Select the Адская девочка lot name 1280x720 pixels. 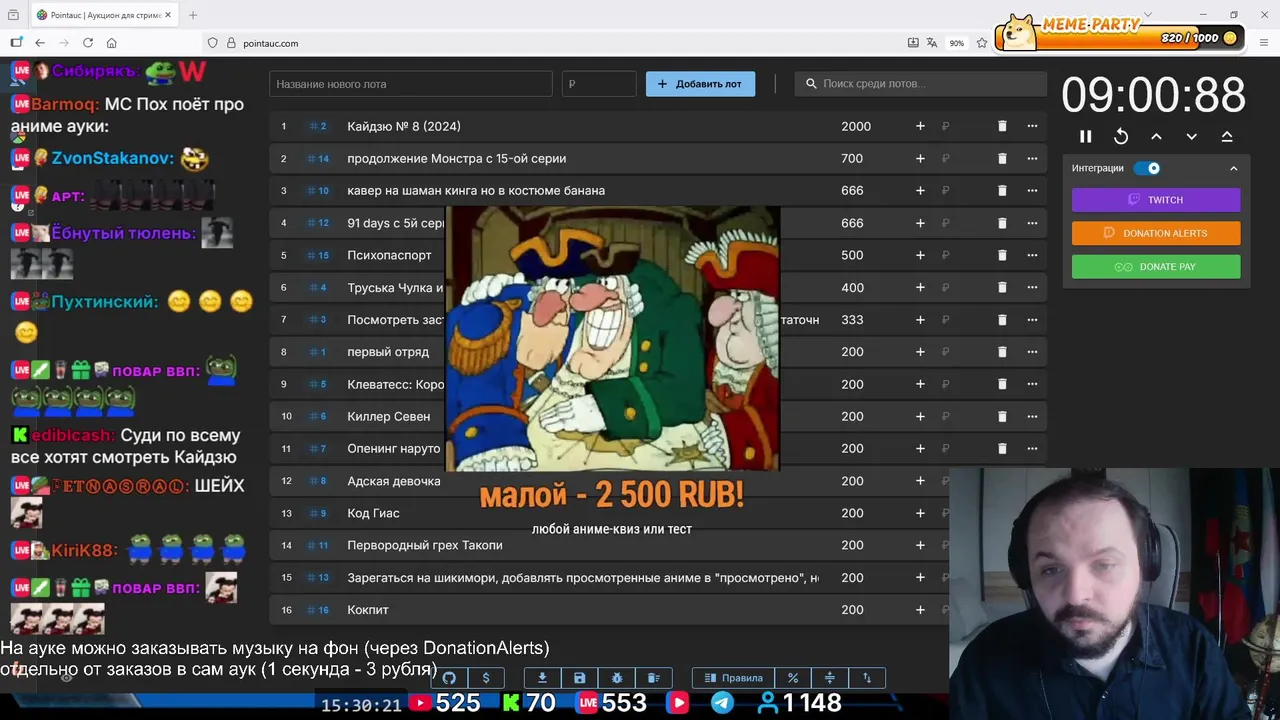point(394,481)
